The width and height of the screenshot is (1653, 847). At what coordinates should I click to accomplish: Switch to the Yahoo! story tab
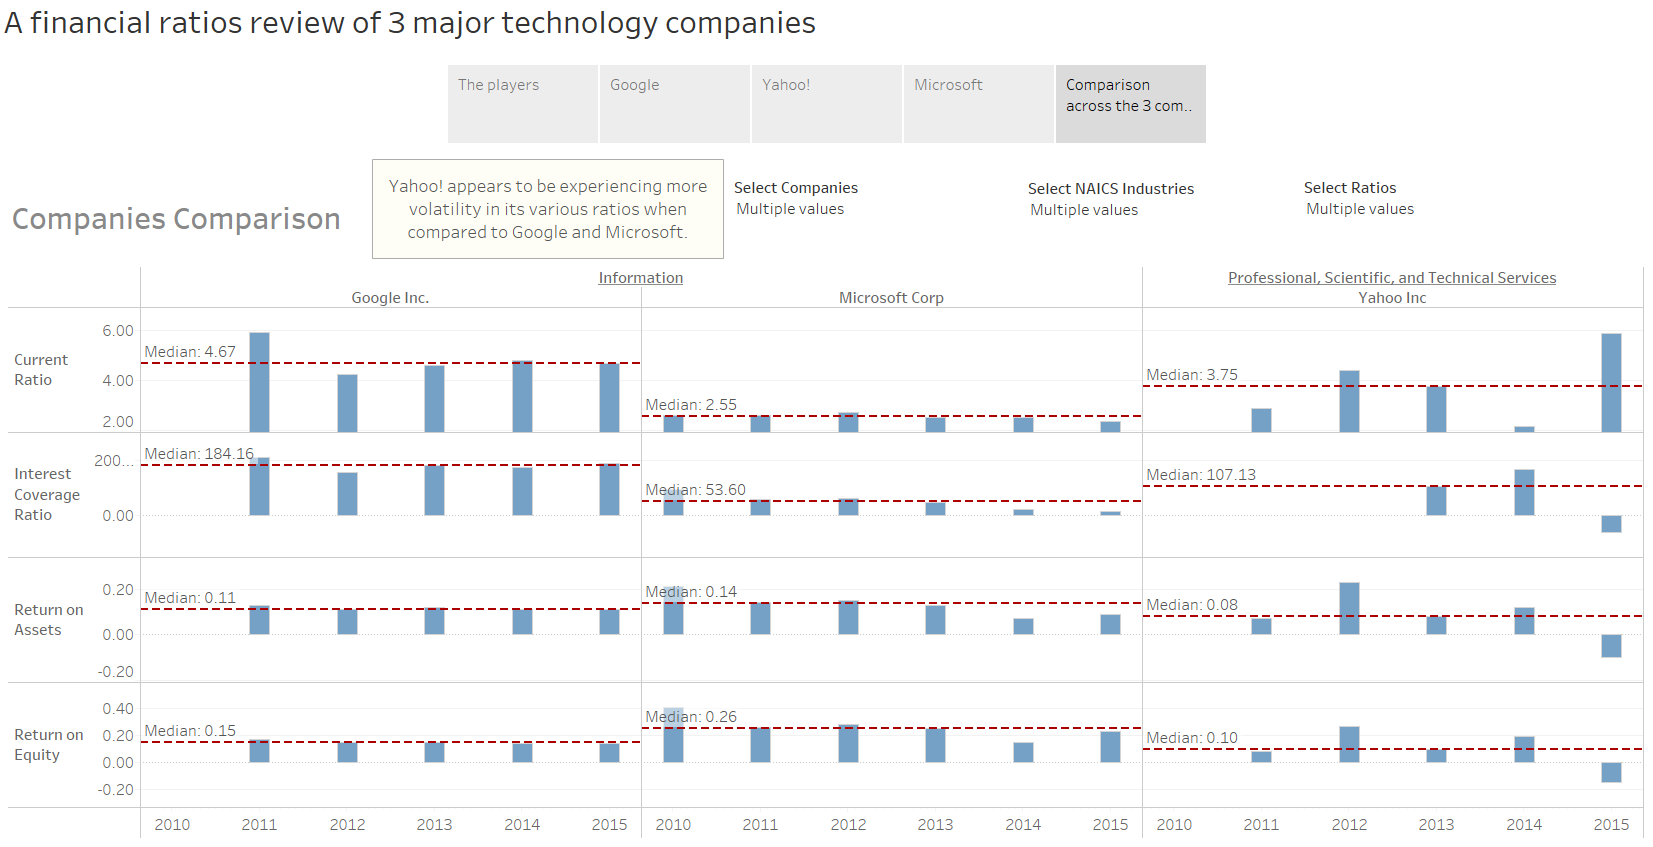[826, 104]
